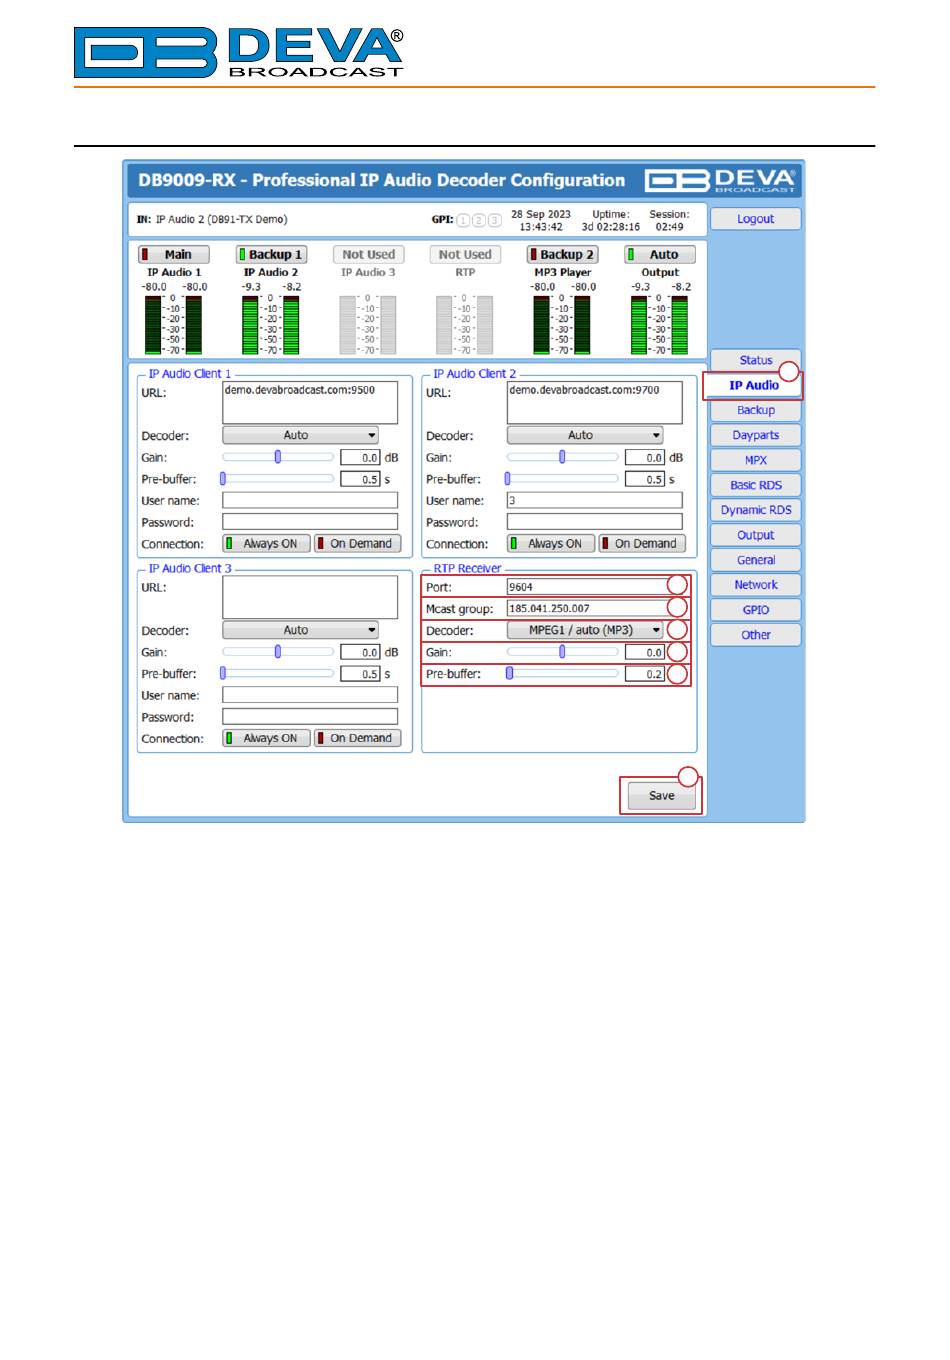Open the General tab

tap(756, 560)
